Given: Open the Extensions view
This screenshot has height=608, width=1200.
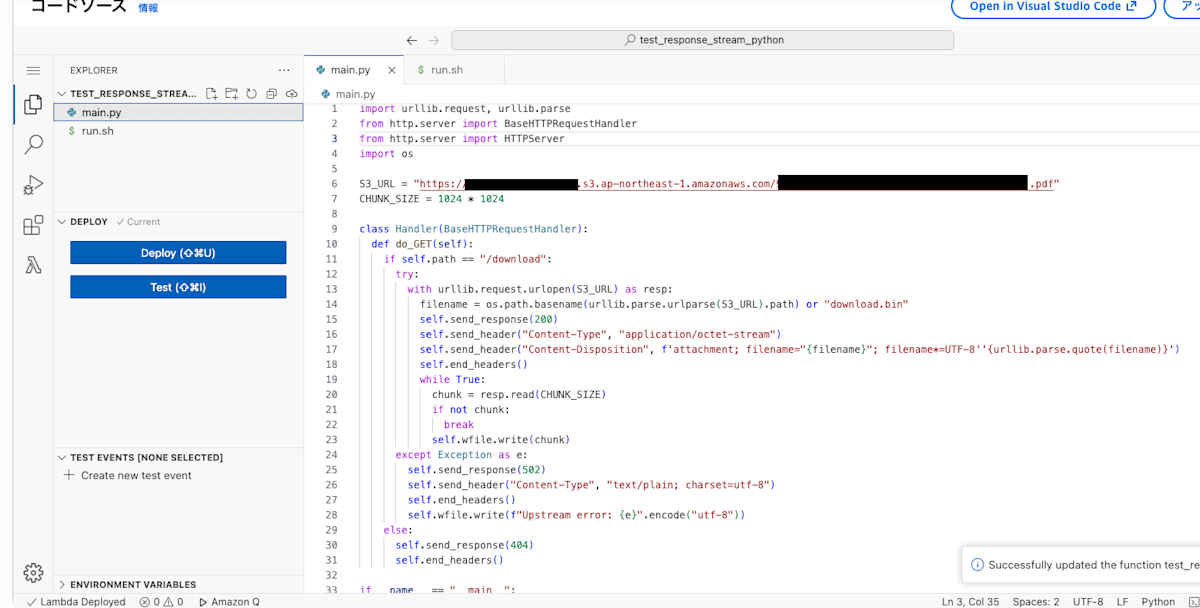Looking at the screenshot, I should (x=33, y=224).
